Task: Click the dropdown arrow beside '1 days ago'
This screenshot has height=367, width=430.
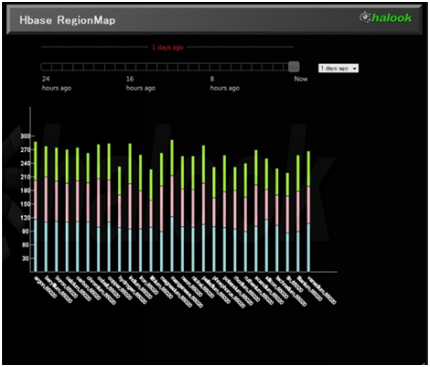Action: pos(355,68)
